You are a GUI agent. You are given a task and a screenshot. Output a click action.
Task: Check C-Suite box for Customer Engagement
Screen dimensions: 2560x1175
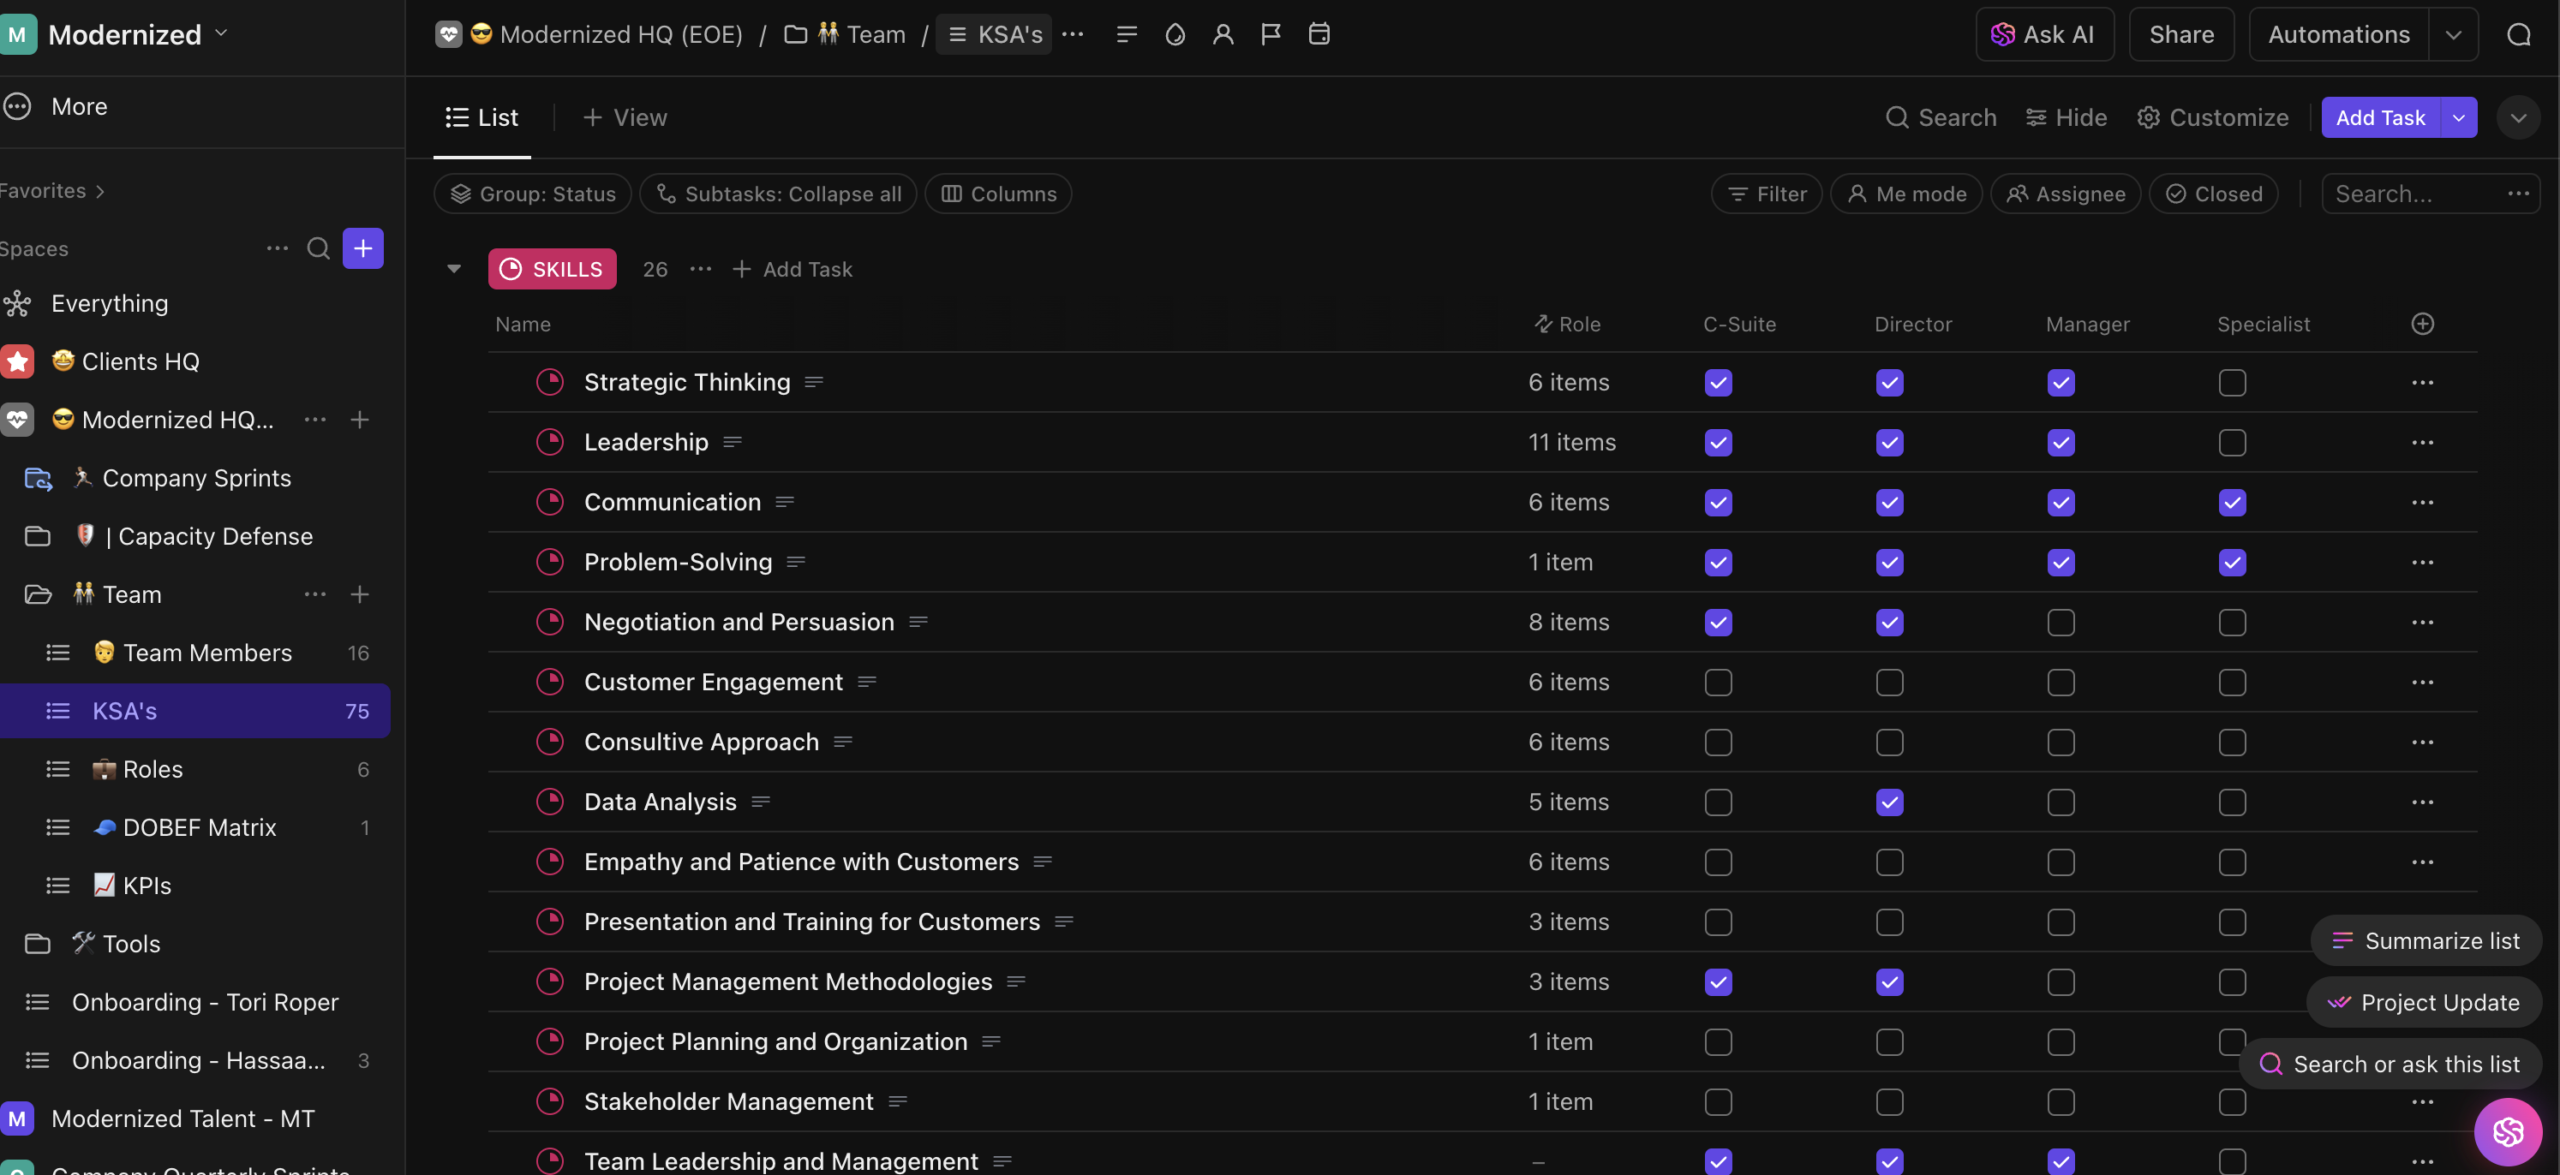click(x=1718, y=682)
